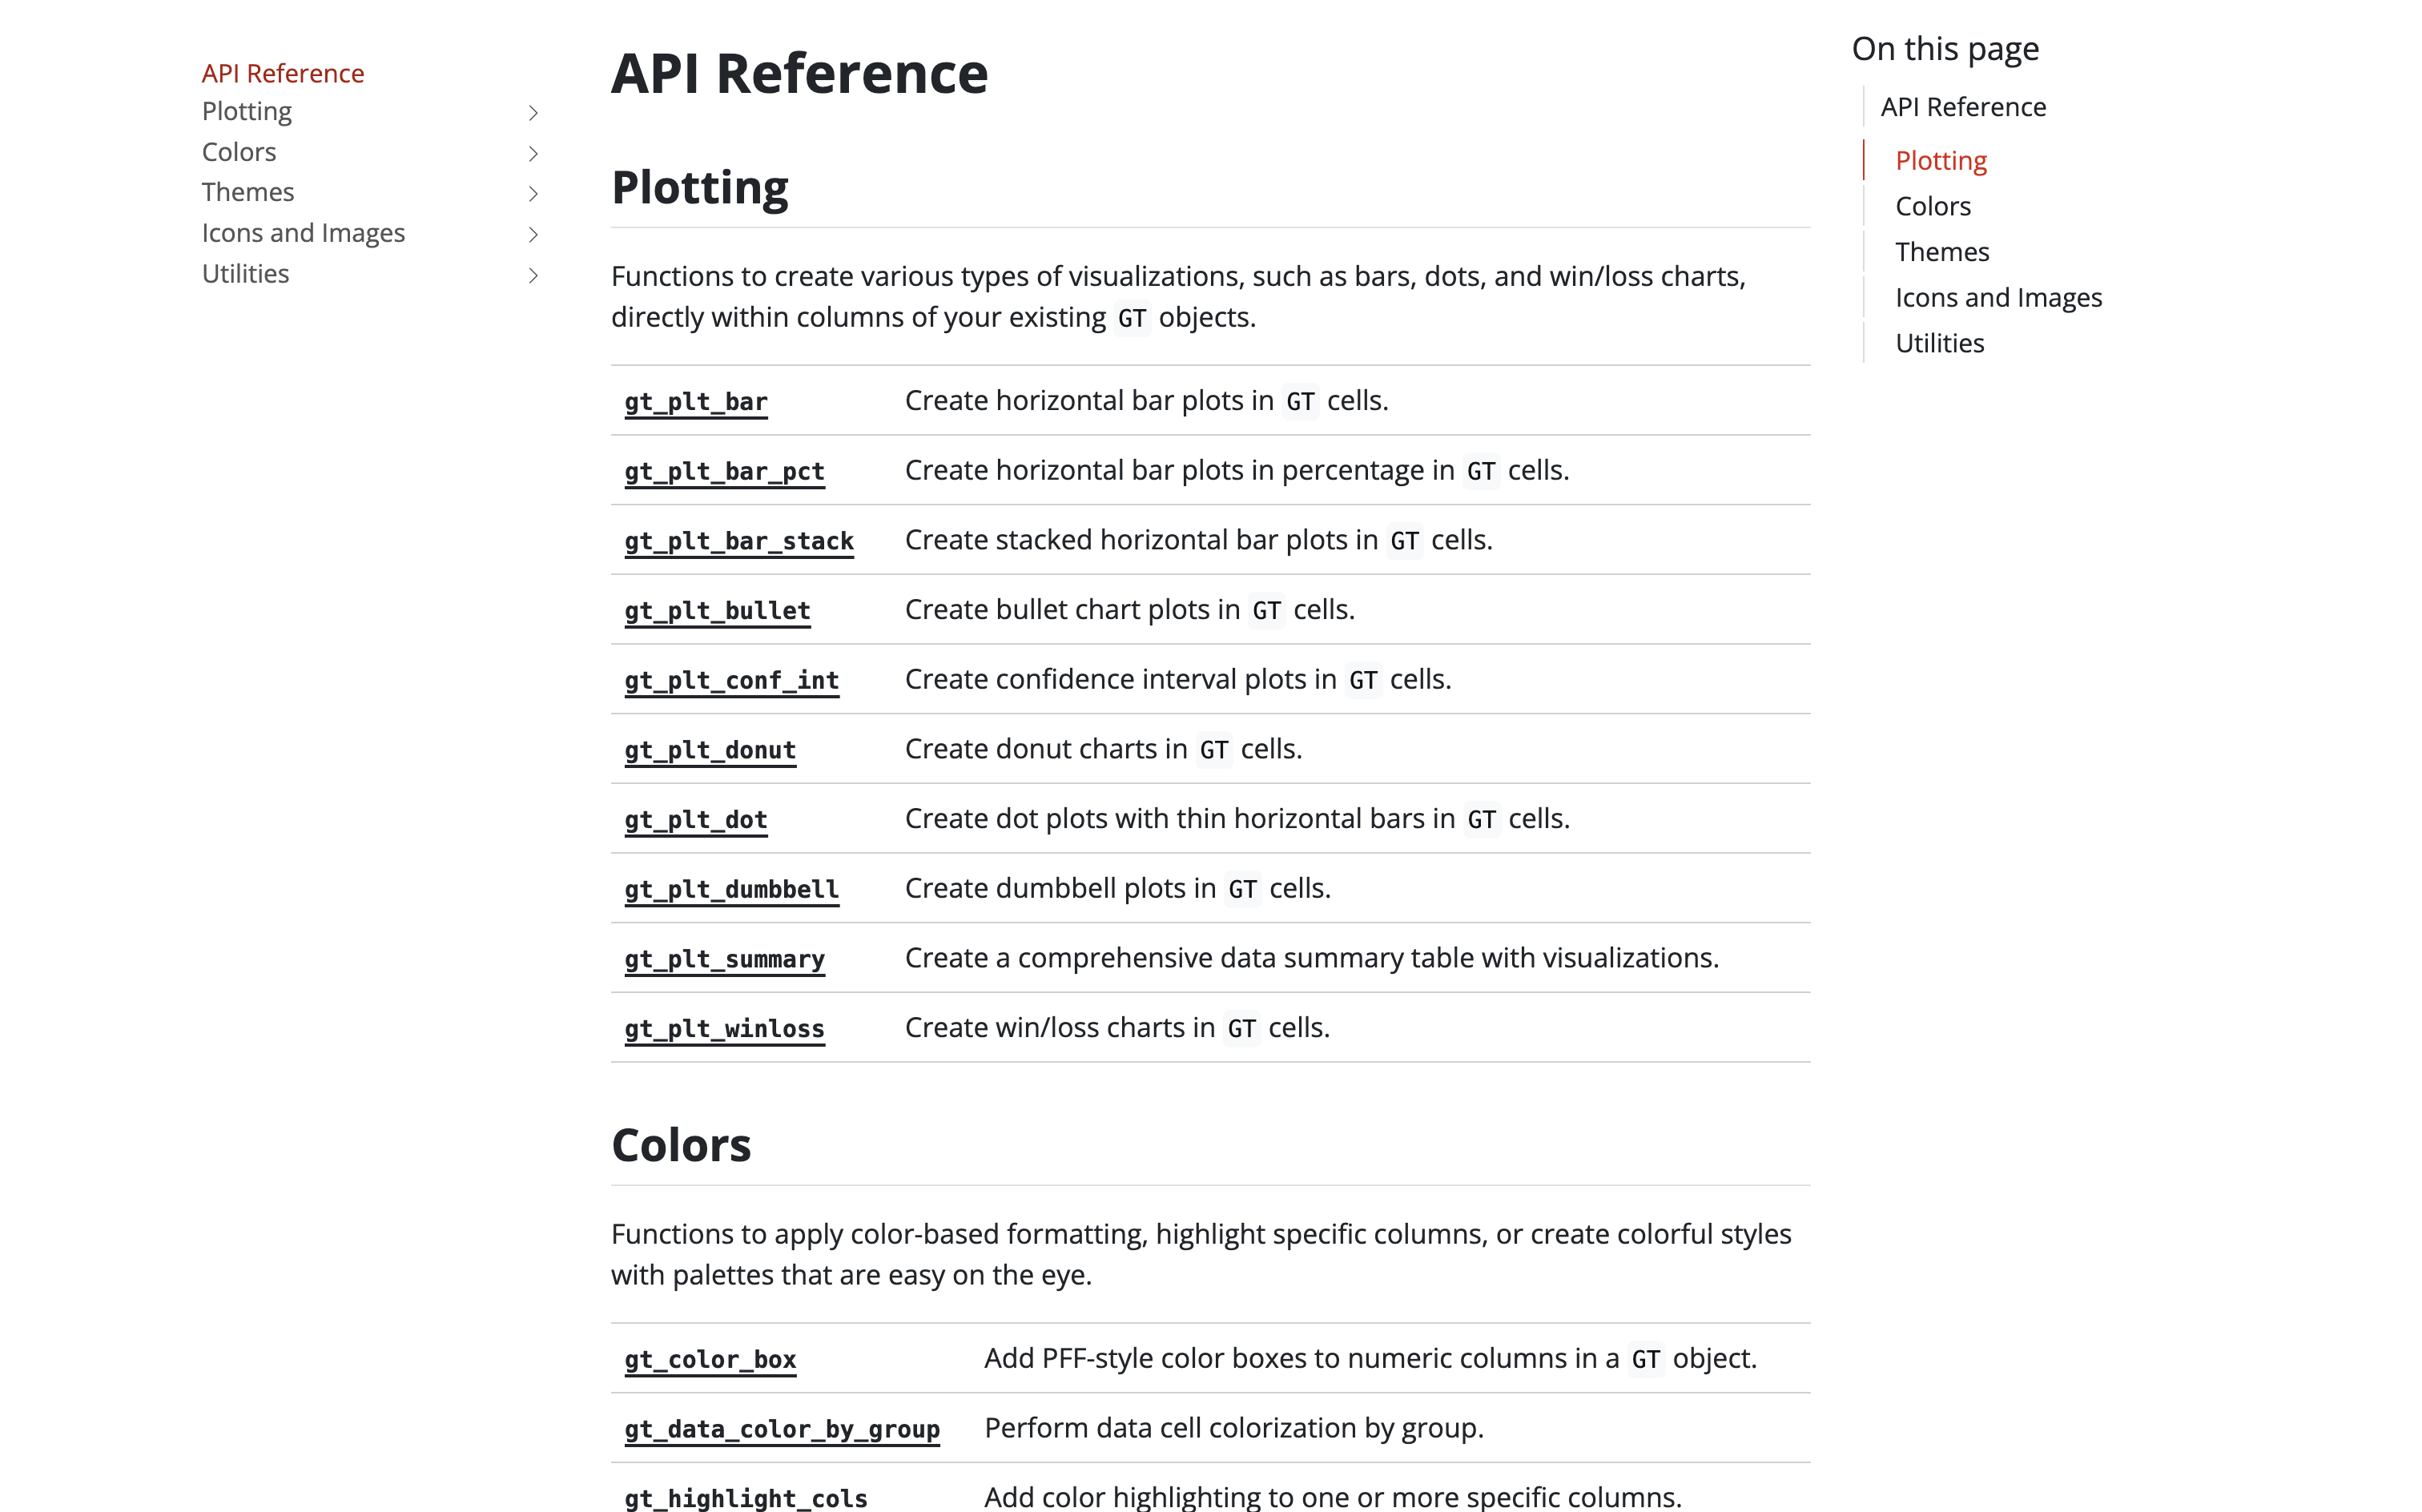The image size is (2422, 1512).
Task: Open the gt_color_box function link
Action: [710, 1359]
